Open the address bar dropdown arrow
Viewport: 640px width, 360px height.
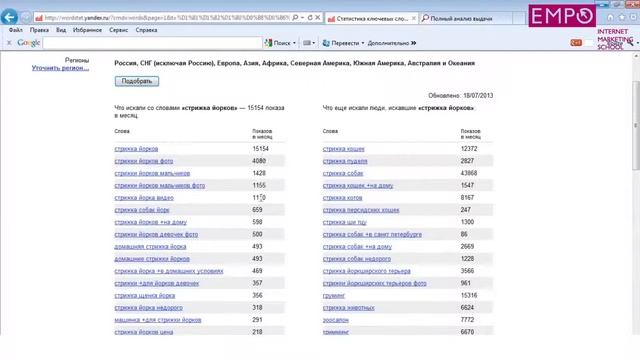click(x=302, y=18)
